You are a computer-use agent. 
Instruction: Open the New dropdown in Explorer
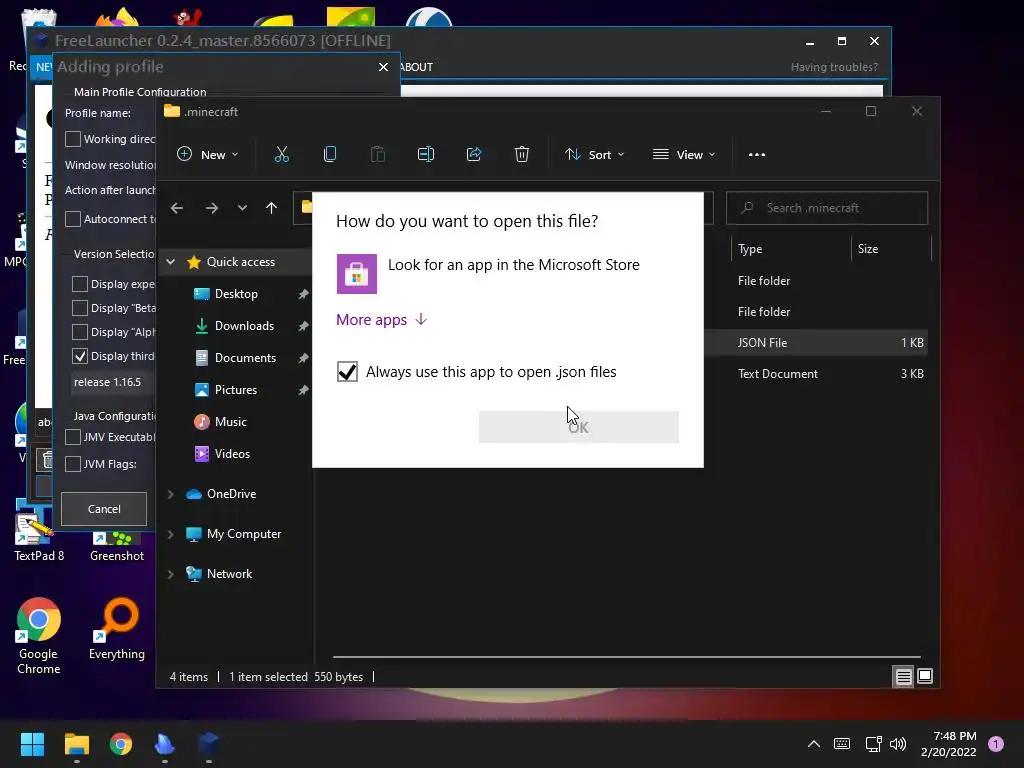(208, 155)
